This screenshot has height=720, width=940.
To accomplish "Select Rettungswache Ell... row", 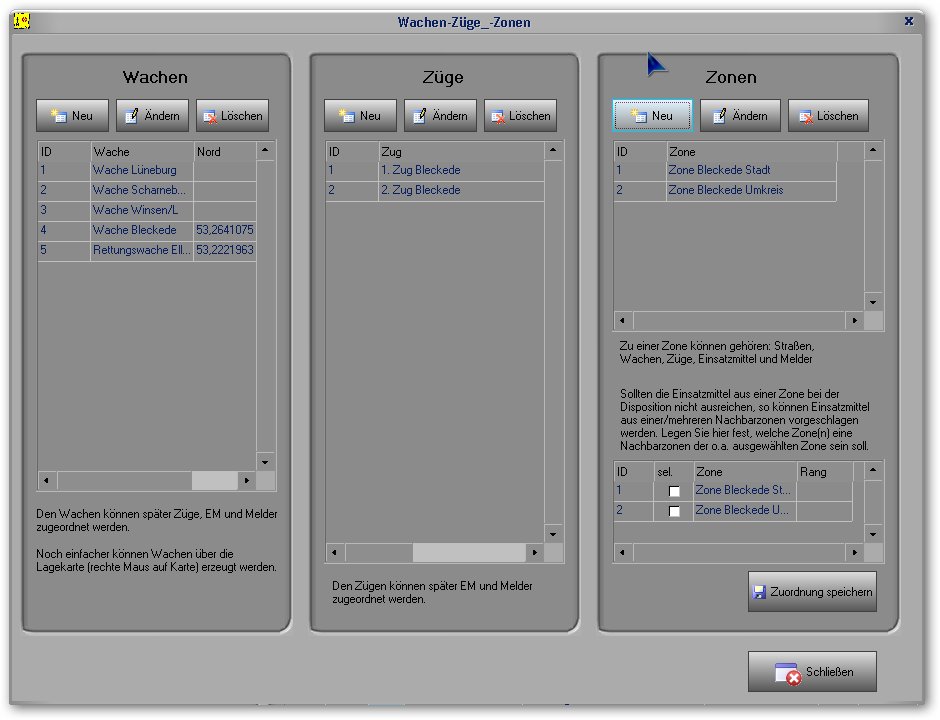I will coord(147,250).
